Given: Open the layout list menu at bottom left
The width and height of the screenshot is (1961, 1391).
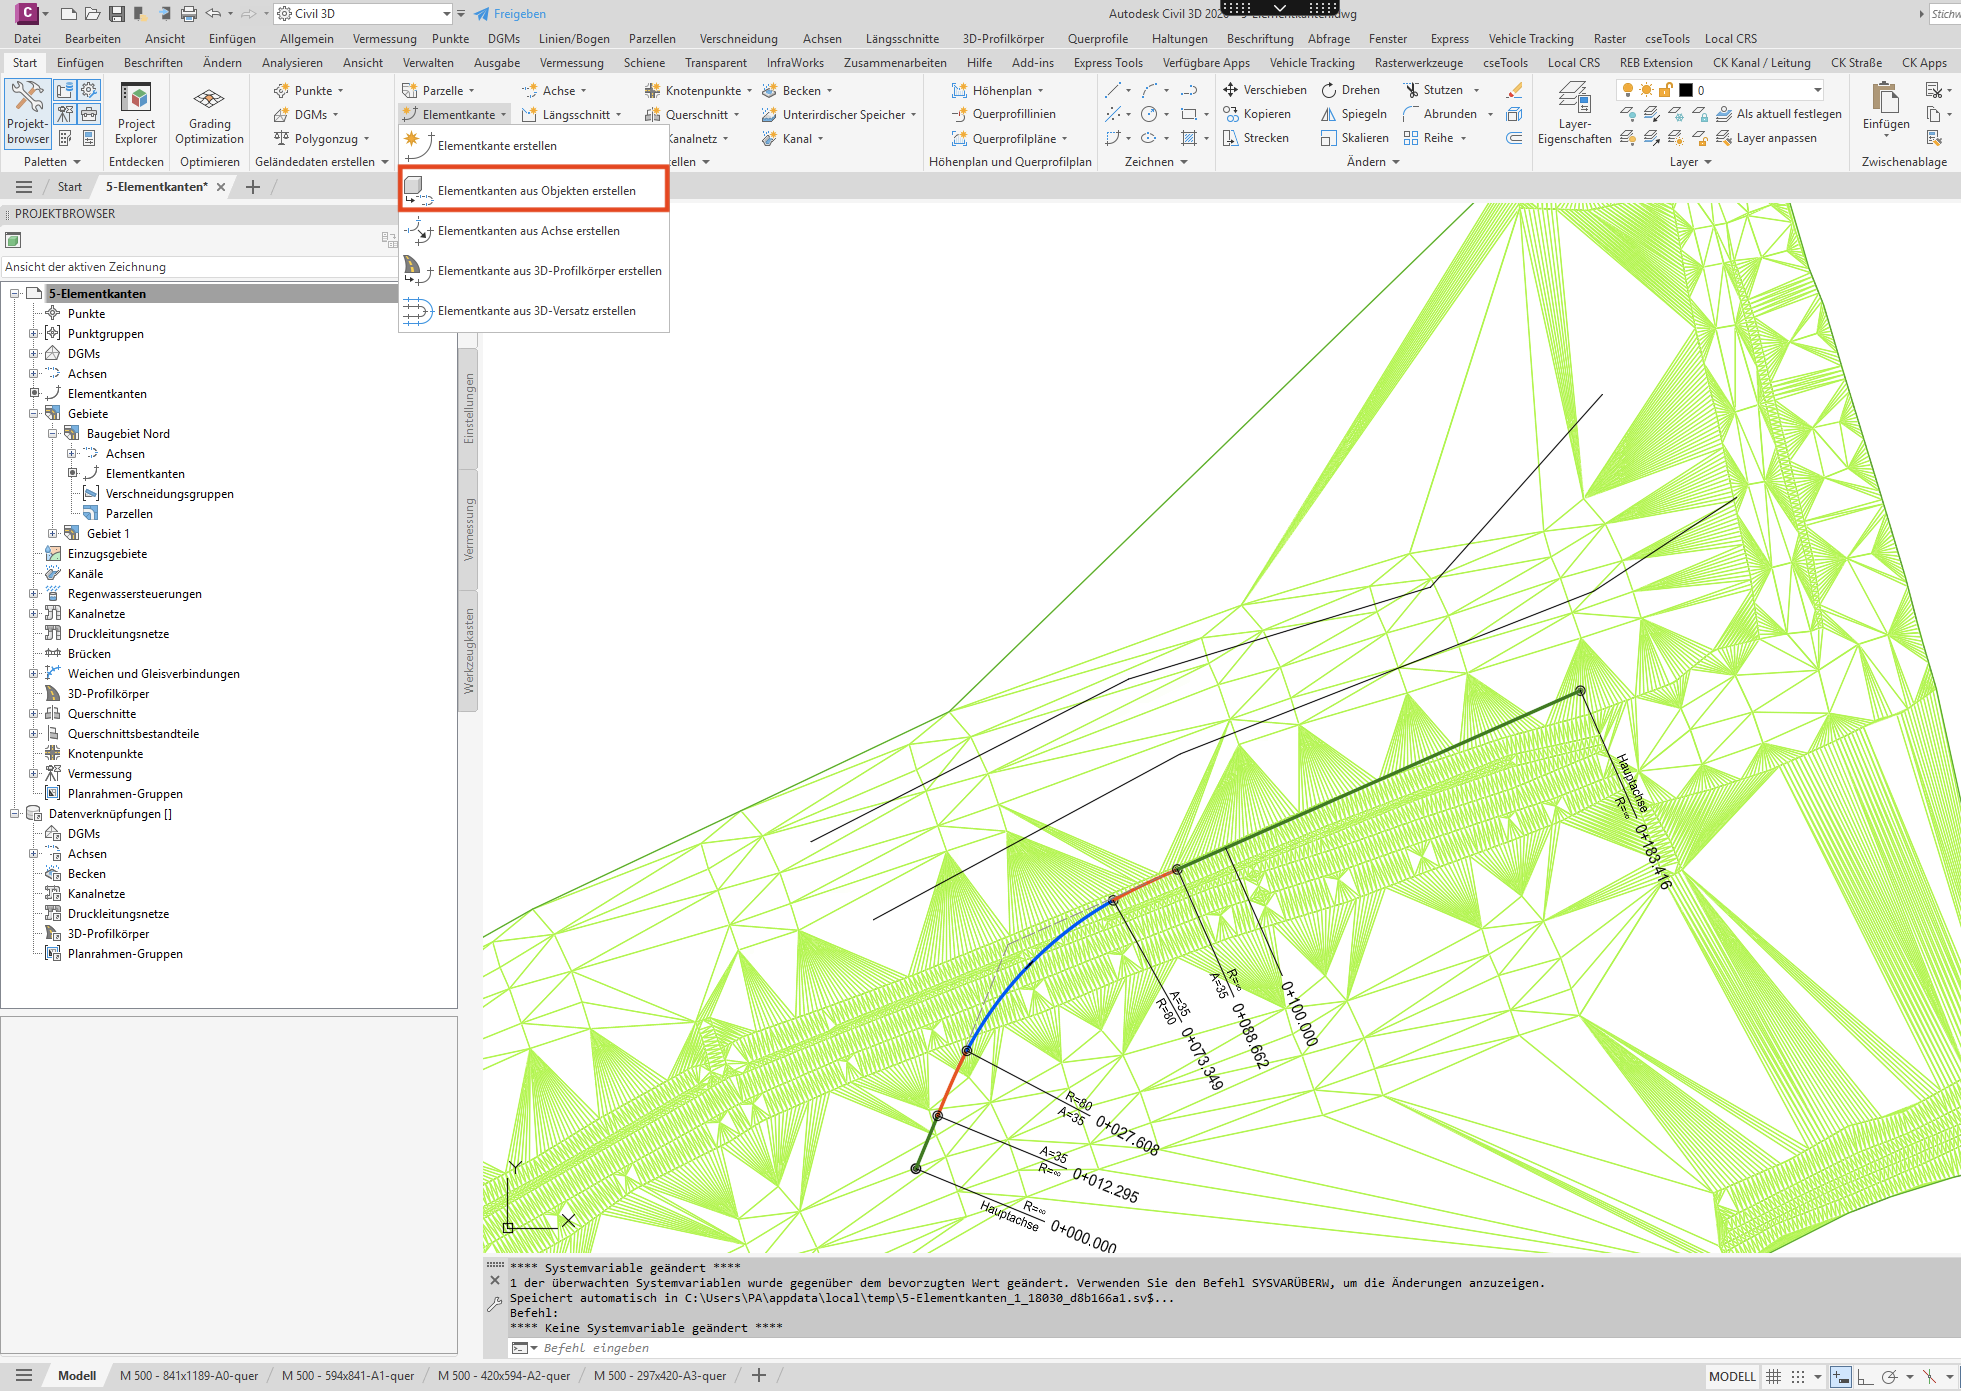Looking at the screenshot, I should pos(25,1375).
